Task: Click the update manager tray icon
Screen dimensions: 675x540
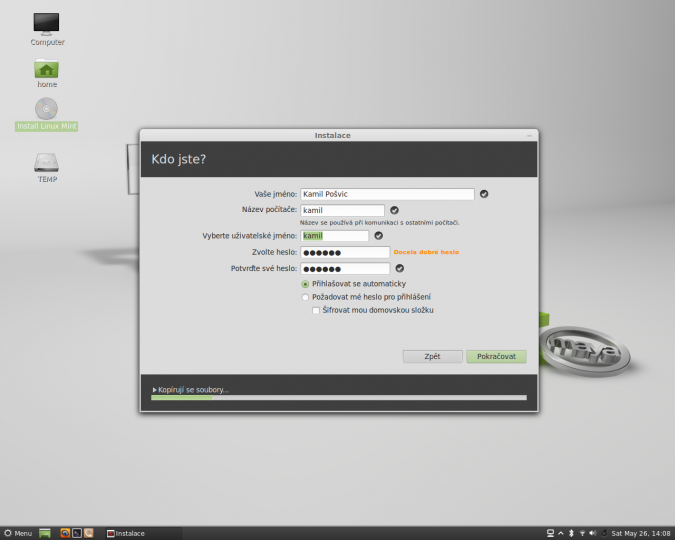Action: tap(604, 533)
